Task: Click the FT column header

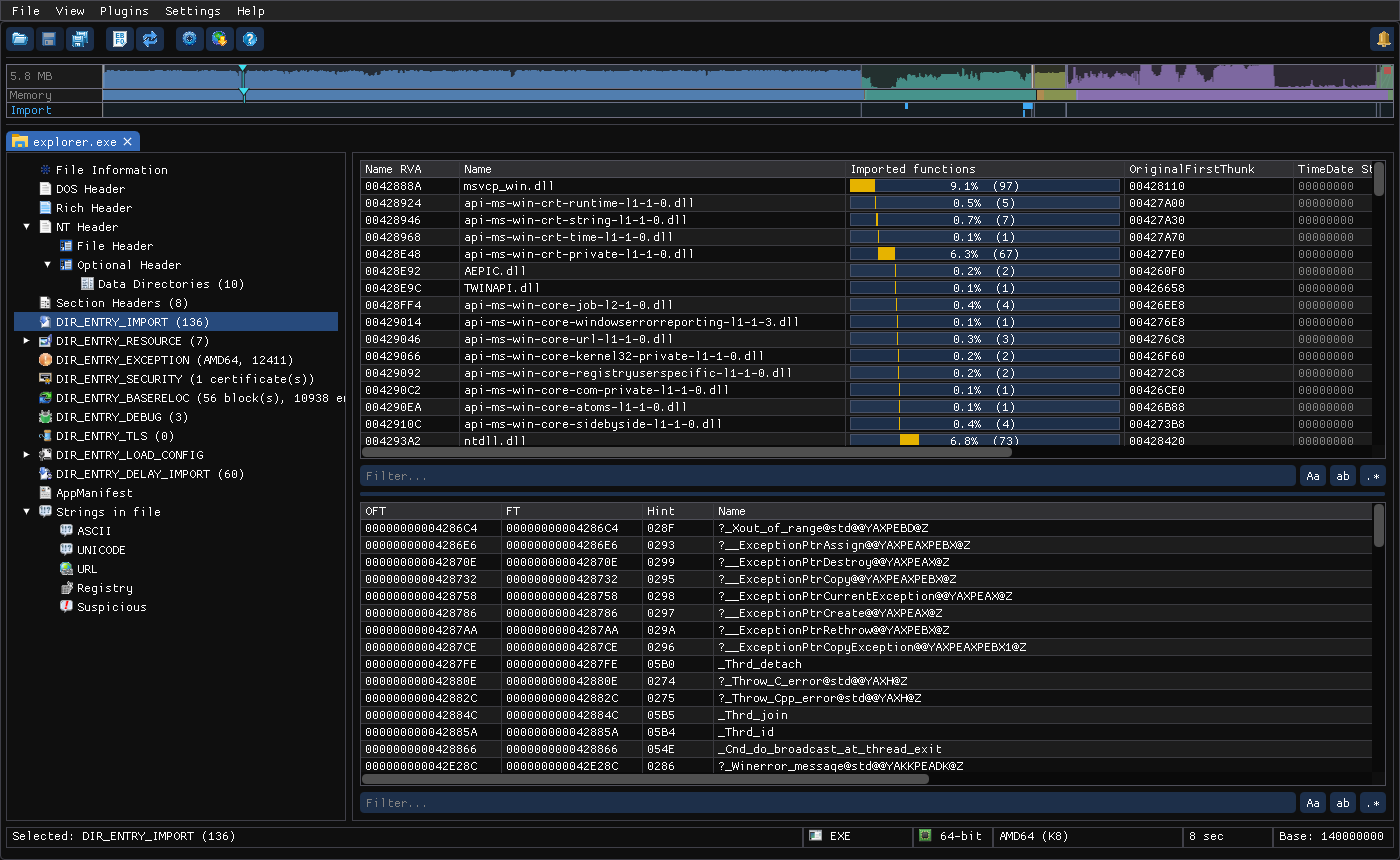Action: 572,511
